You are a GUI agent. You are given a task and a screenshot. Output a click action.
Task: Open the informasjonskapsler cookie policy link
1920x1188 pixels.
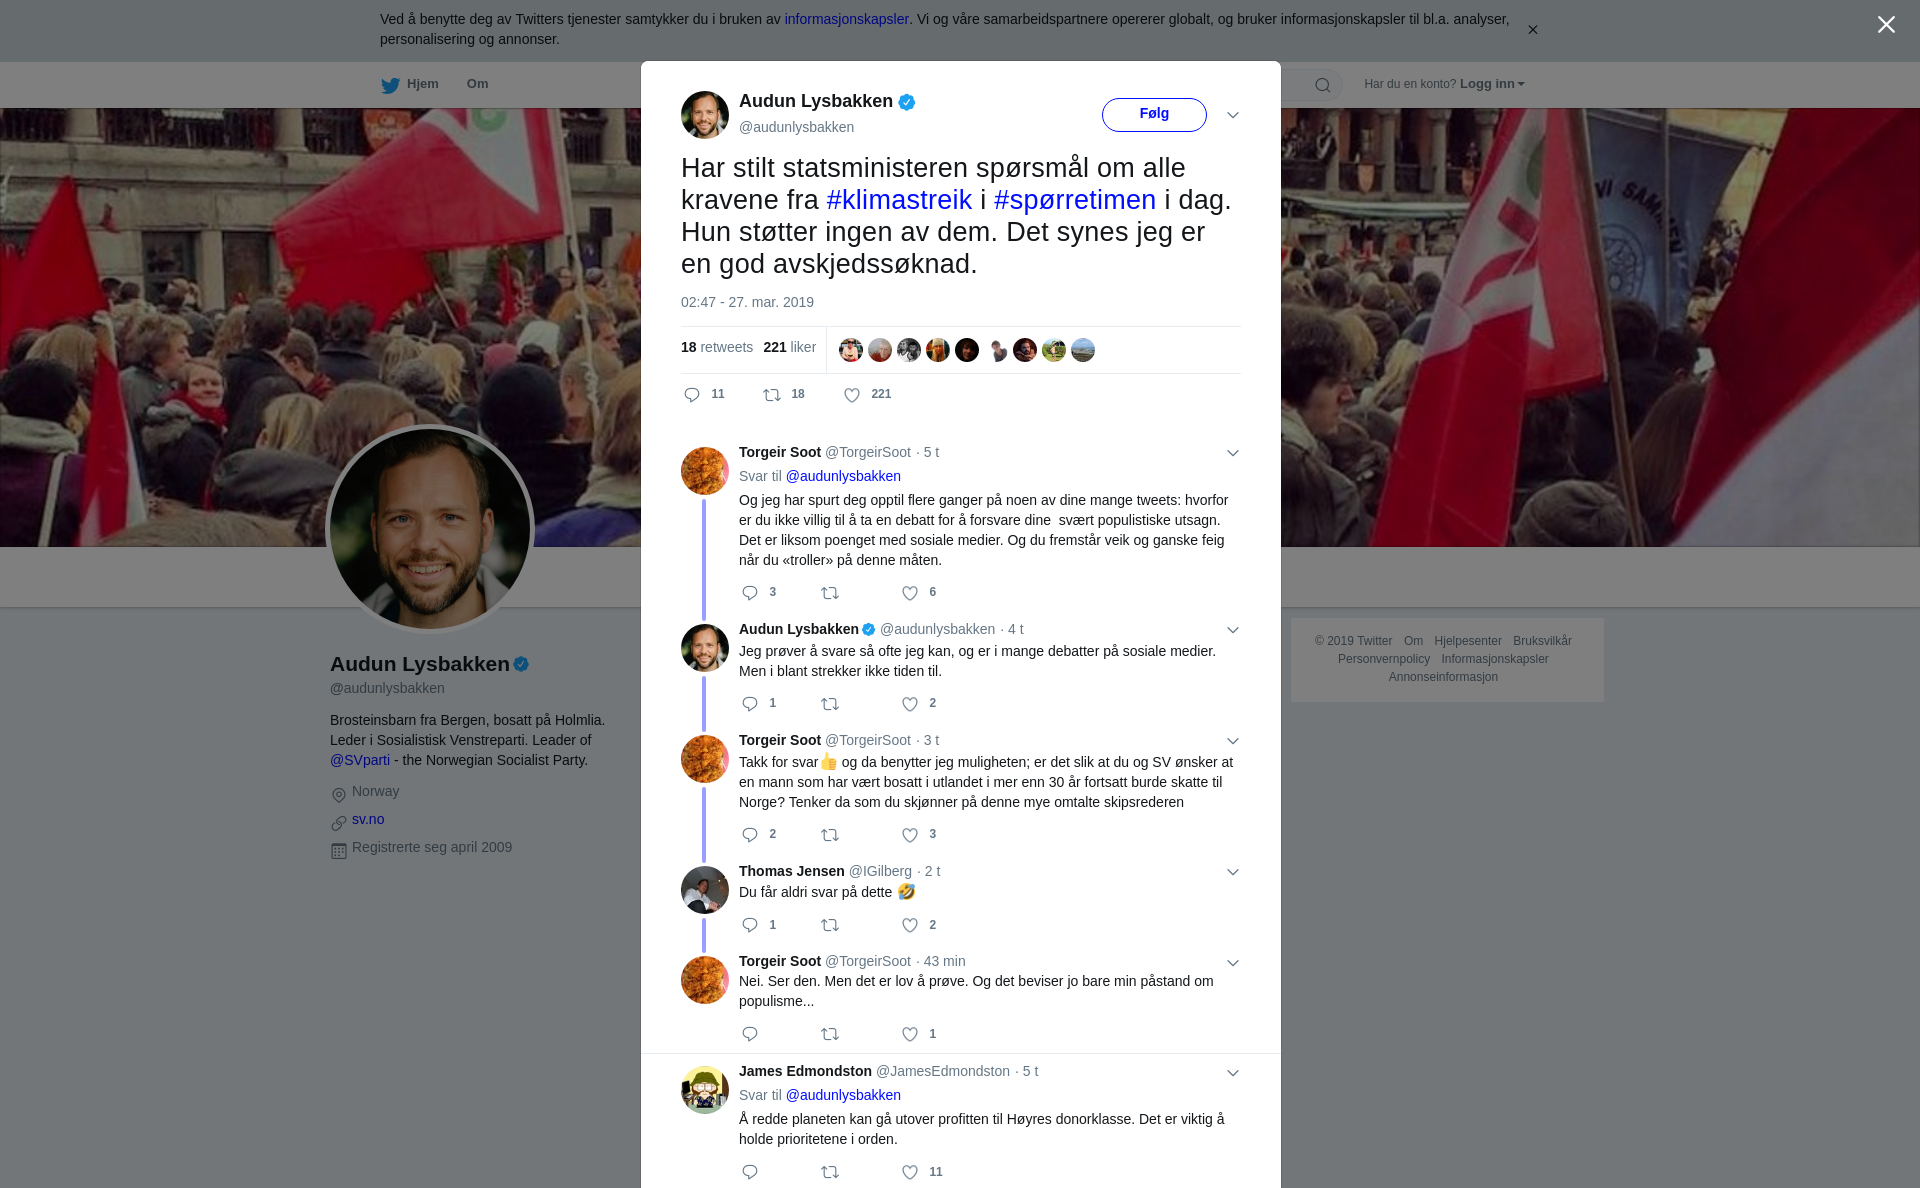click(x=846, y=19)
